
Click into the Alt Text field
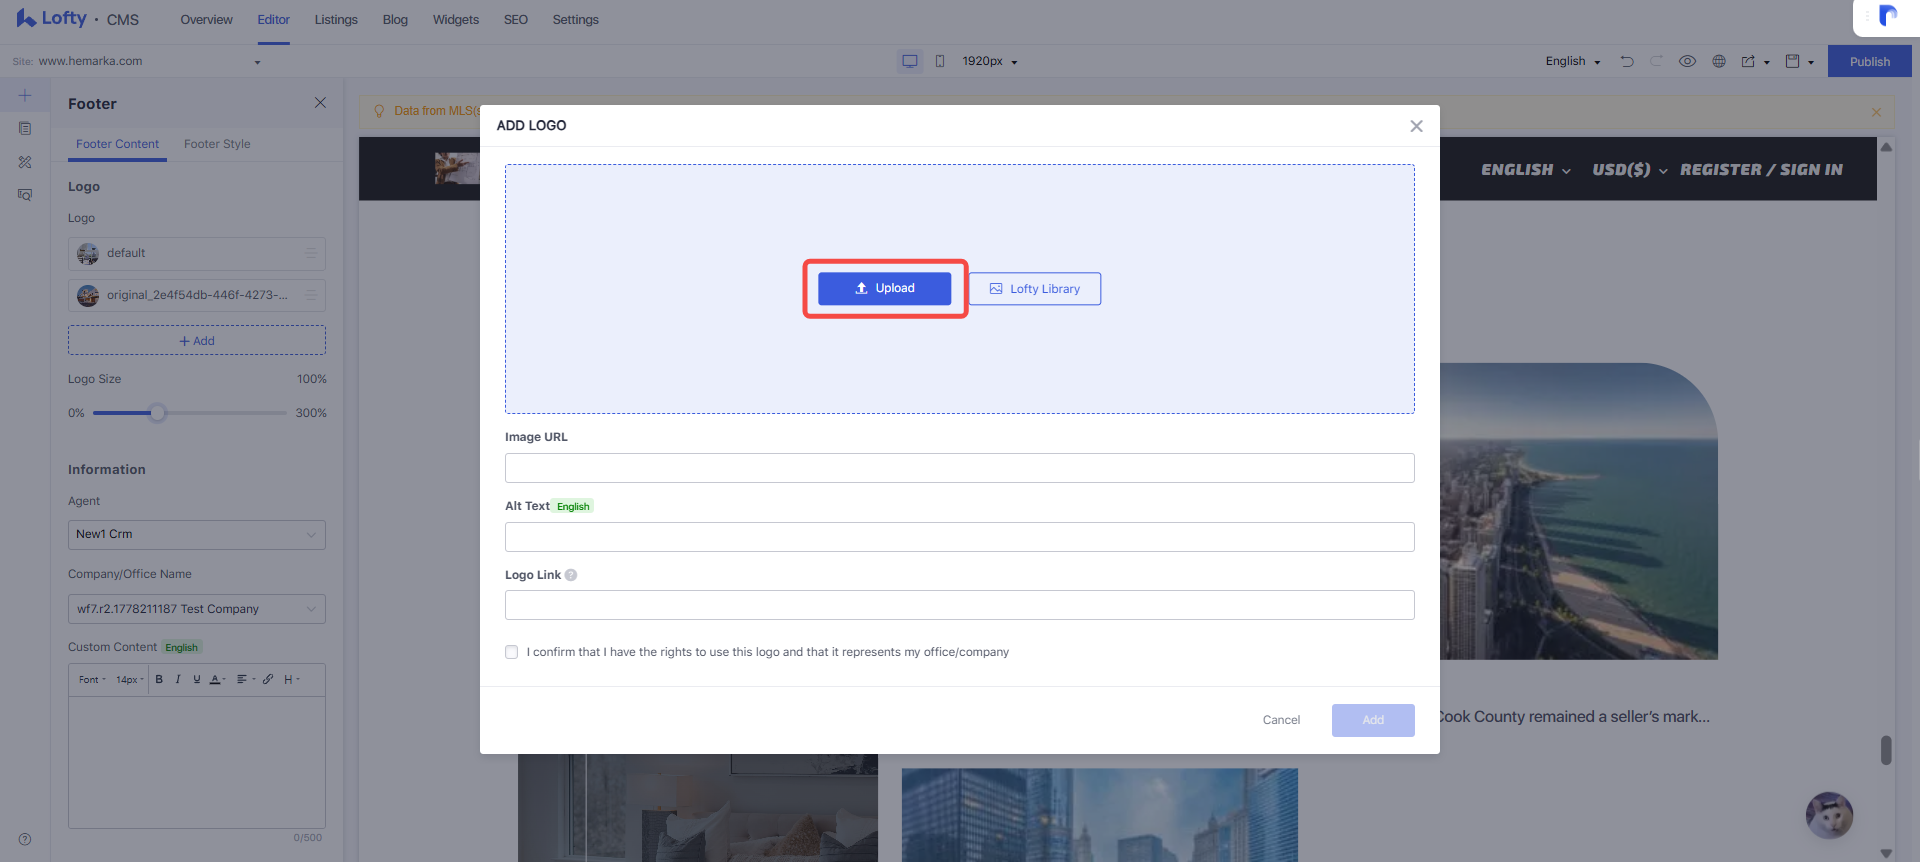[959, 537]
